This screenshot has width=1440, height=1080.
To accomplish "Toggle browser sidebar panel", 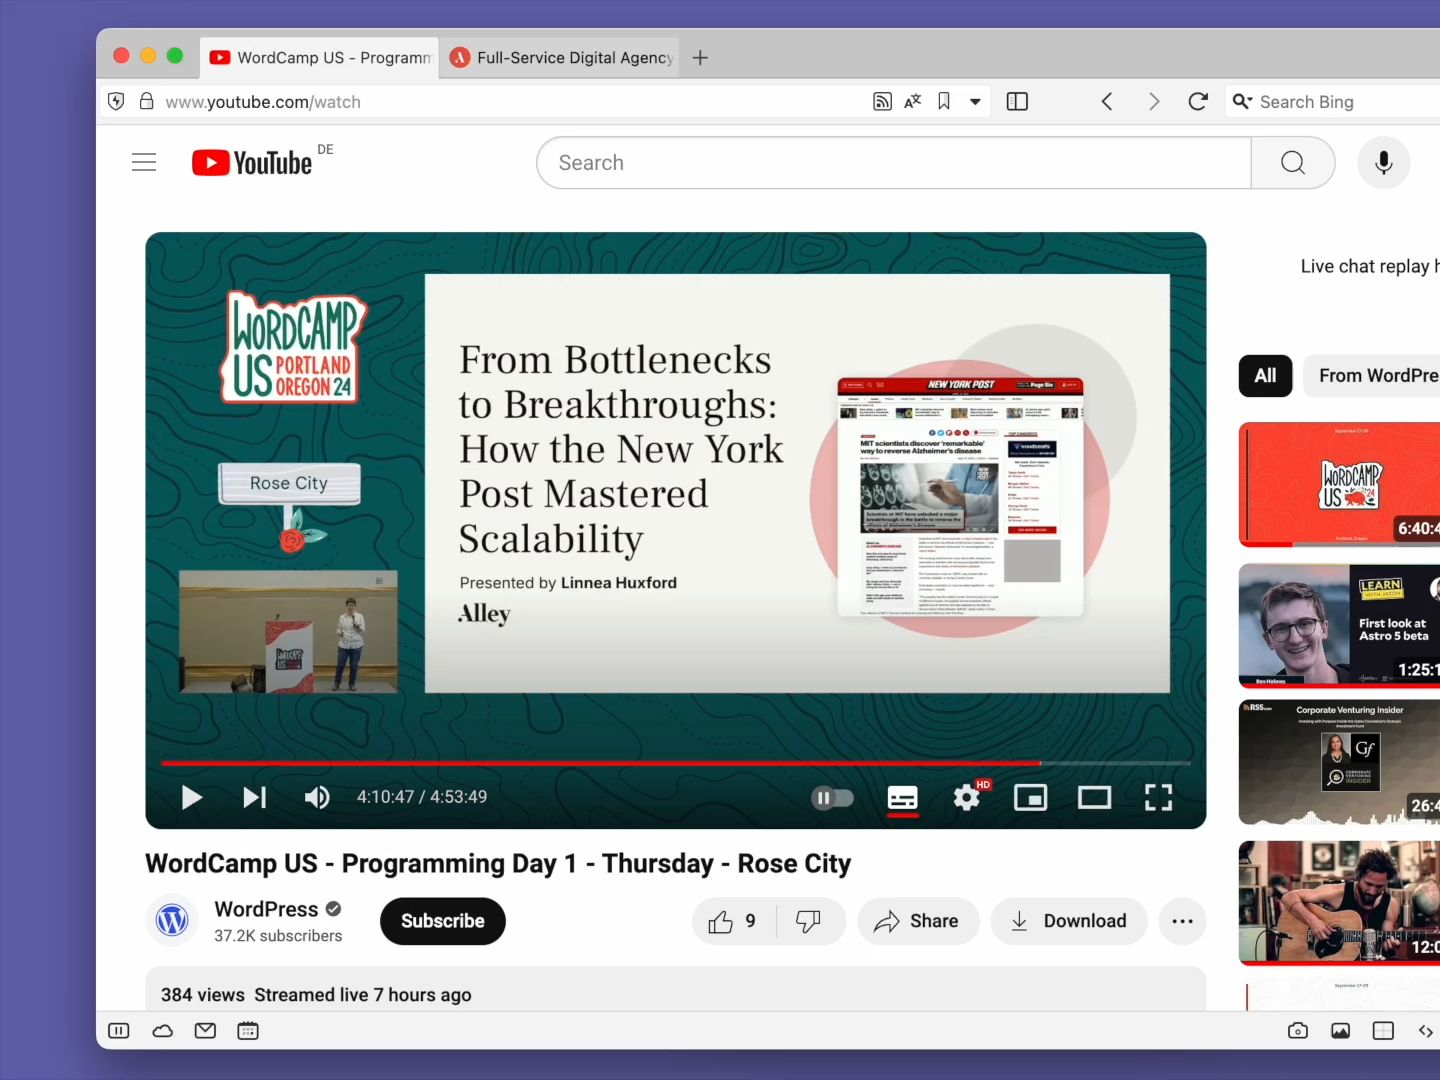I will pos(1017,101).
